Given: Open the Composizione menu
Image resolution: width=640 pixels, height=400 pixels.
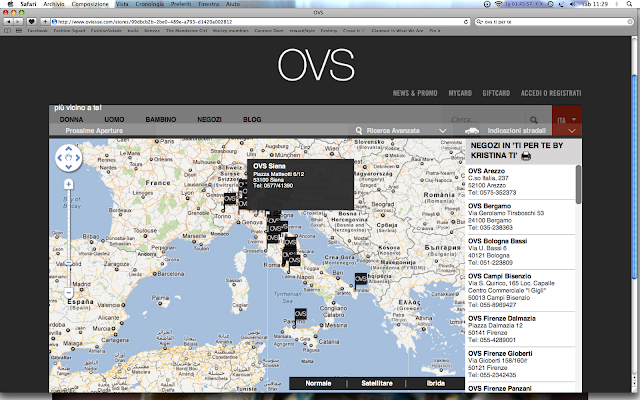Looking at the screenshot, I should point(90,4).
